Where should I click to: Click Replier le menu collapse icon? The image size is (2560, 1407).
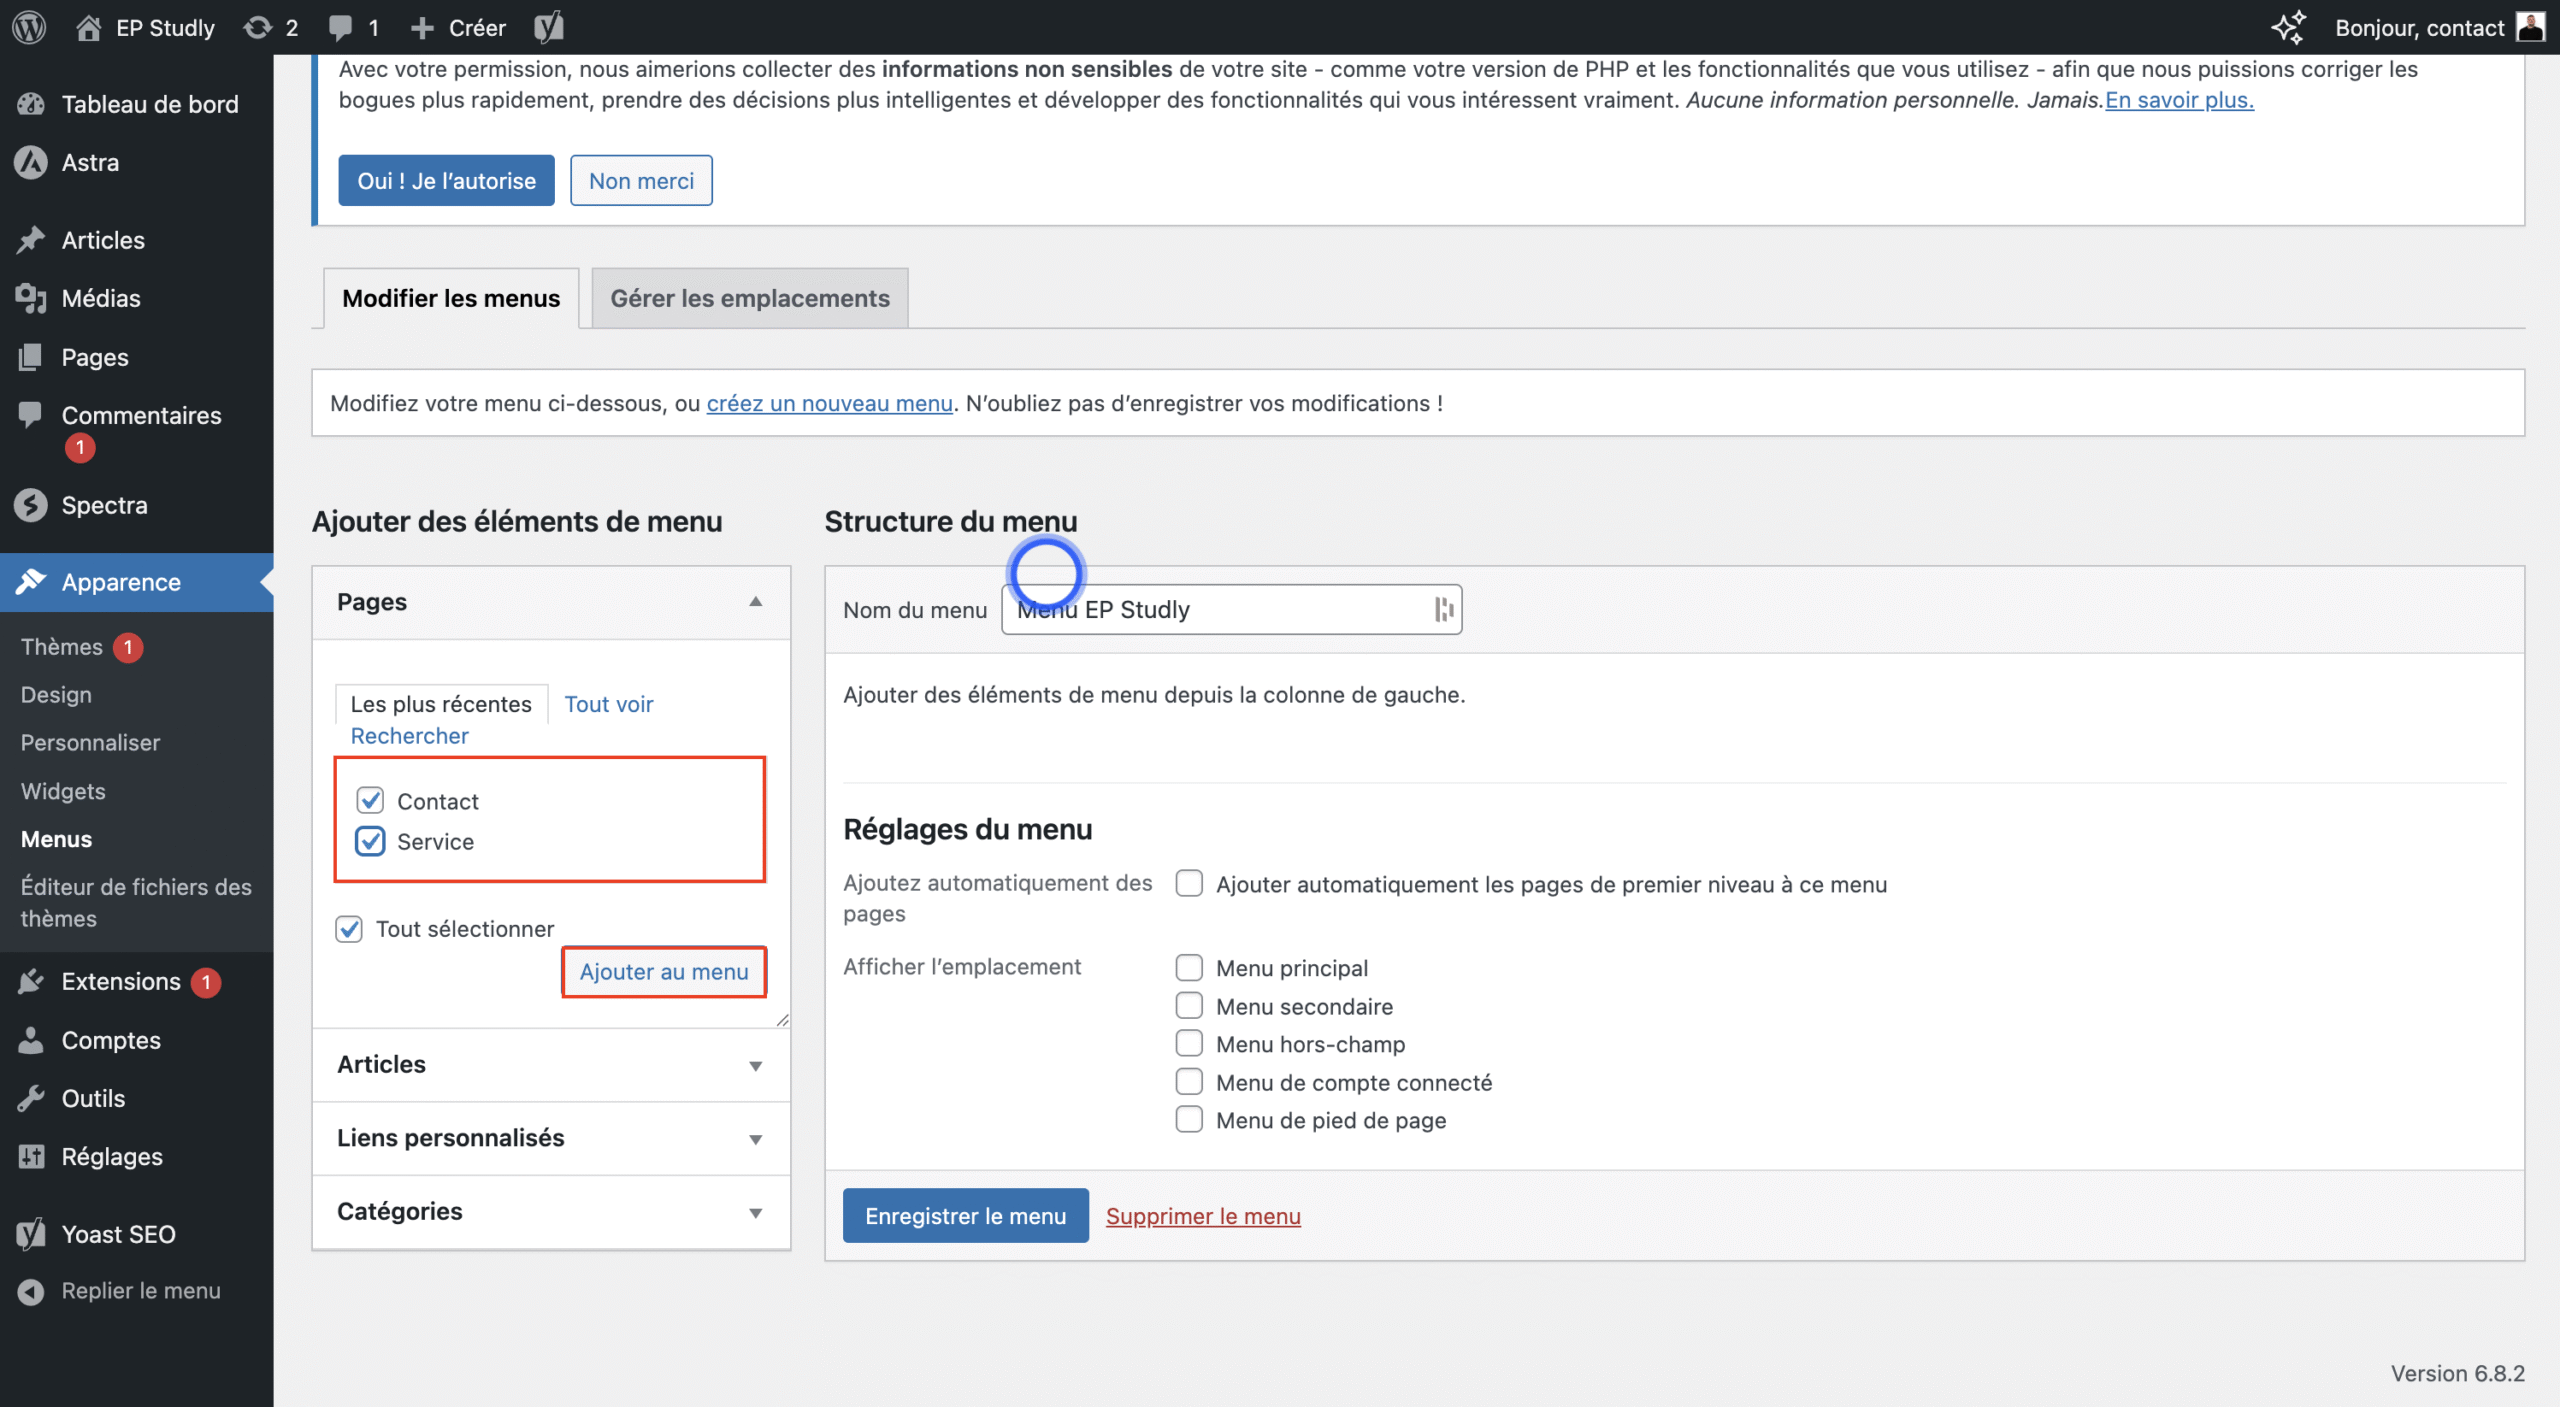(x=31, y=1291)
